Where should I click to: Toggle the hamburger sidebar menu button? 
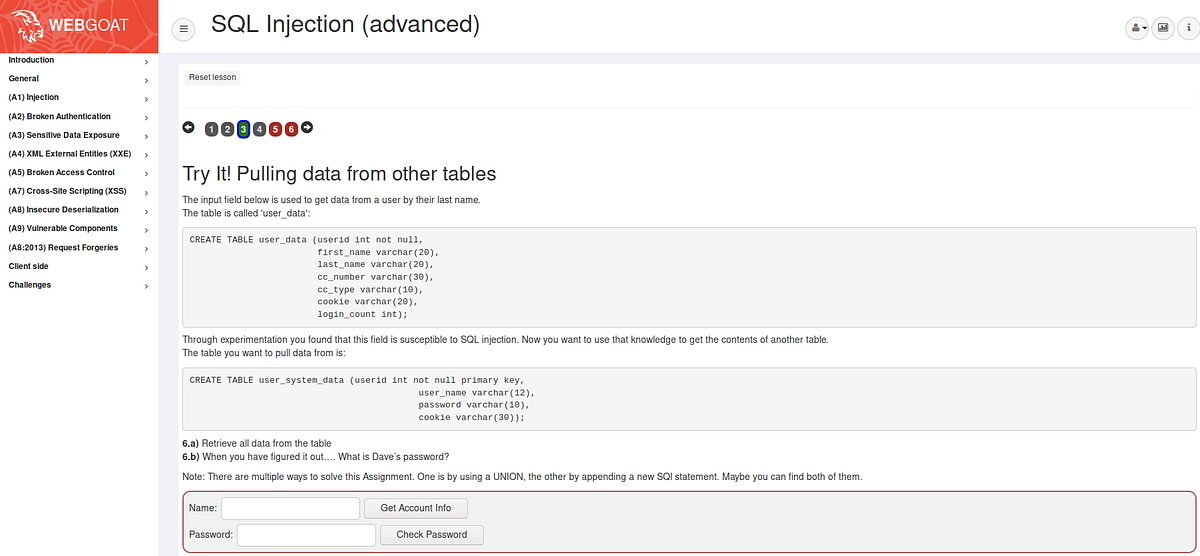(x=184, y=29)
